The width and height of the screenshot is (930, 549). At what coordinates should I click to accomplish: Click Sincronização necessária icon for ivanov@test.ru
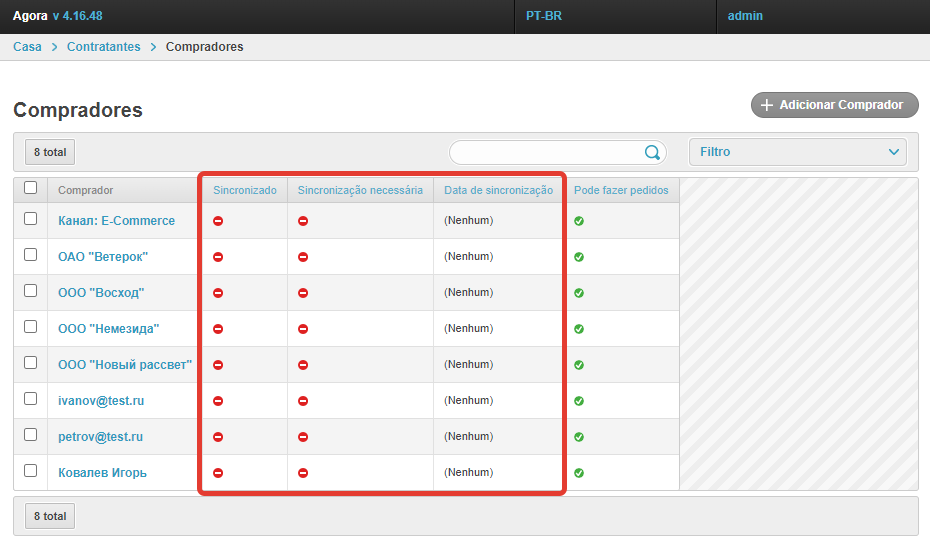303,401
